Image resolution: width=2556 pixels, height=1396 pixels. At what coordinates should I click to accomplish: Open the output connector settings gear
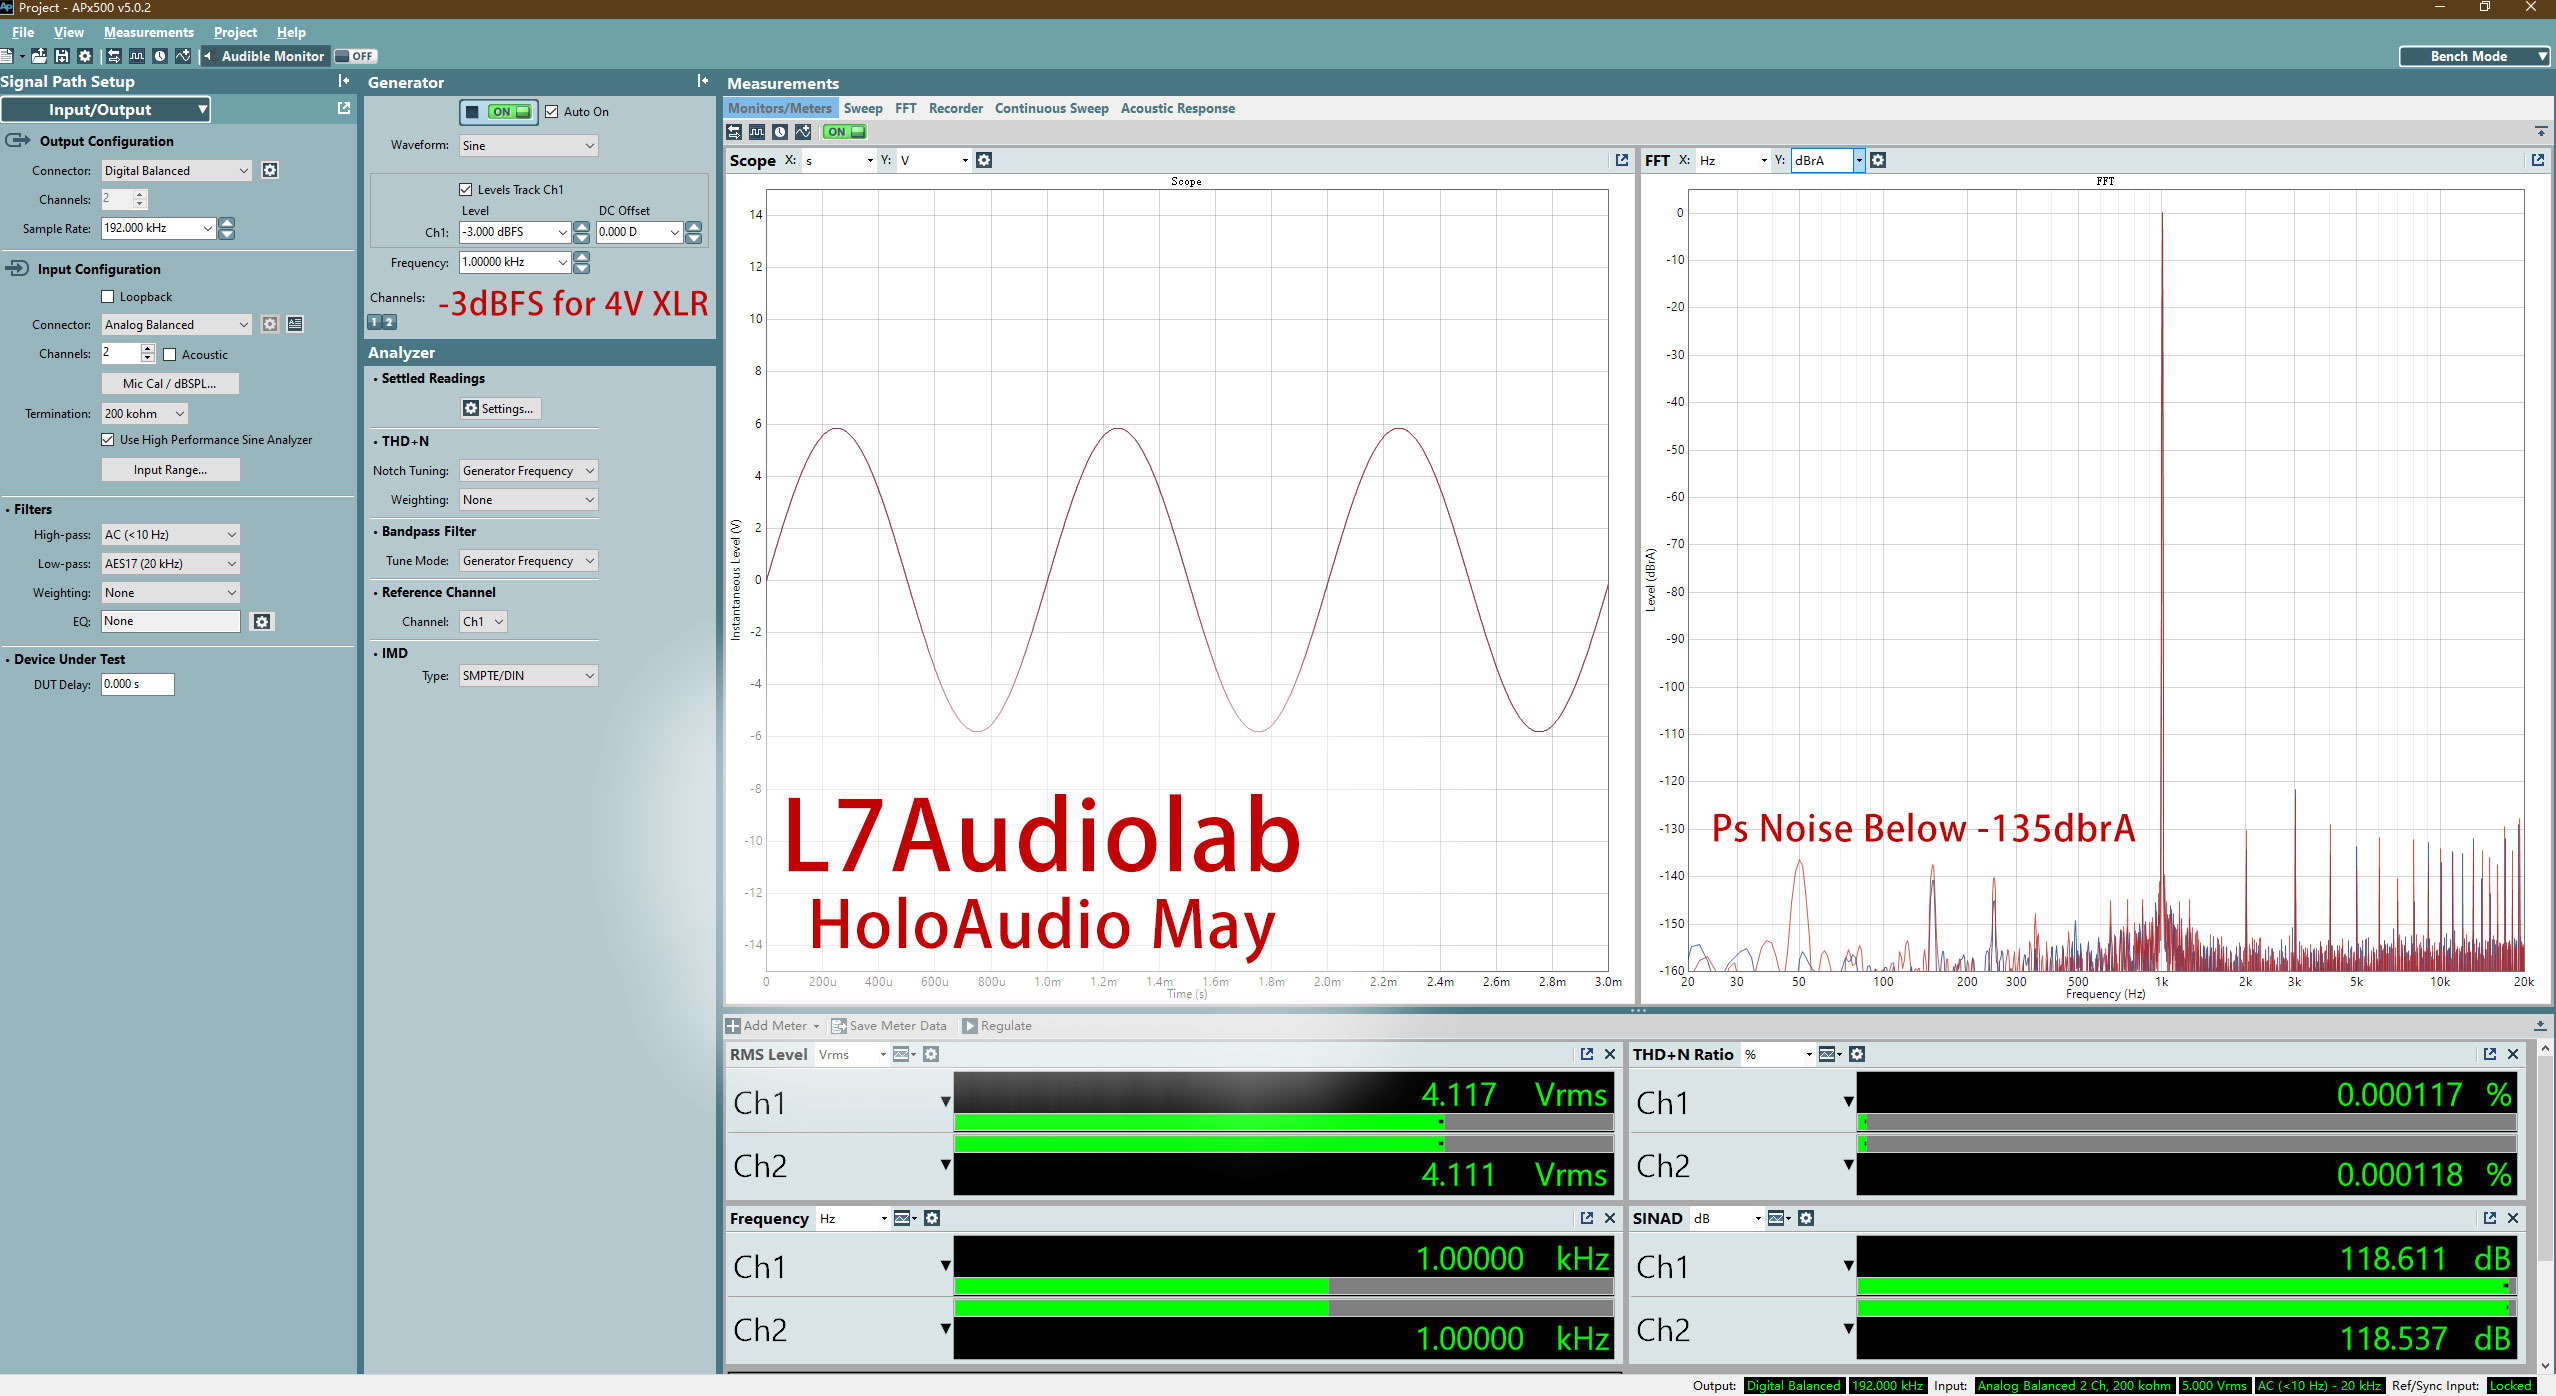point(270,170)
